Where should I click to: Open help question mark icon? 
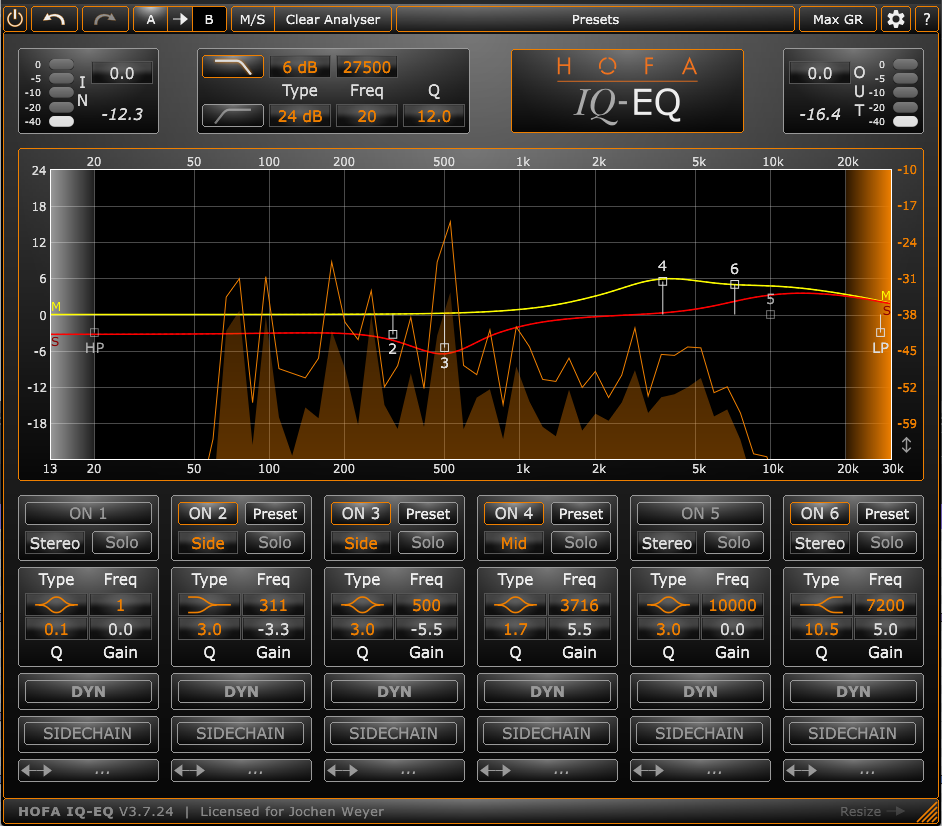pos(926,19)
